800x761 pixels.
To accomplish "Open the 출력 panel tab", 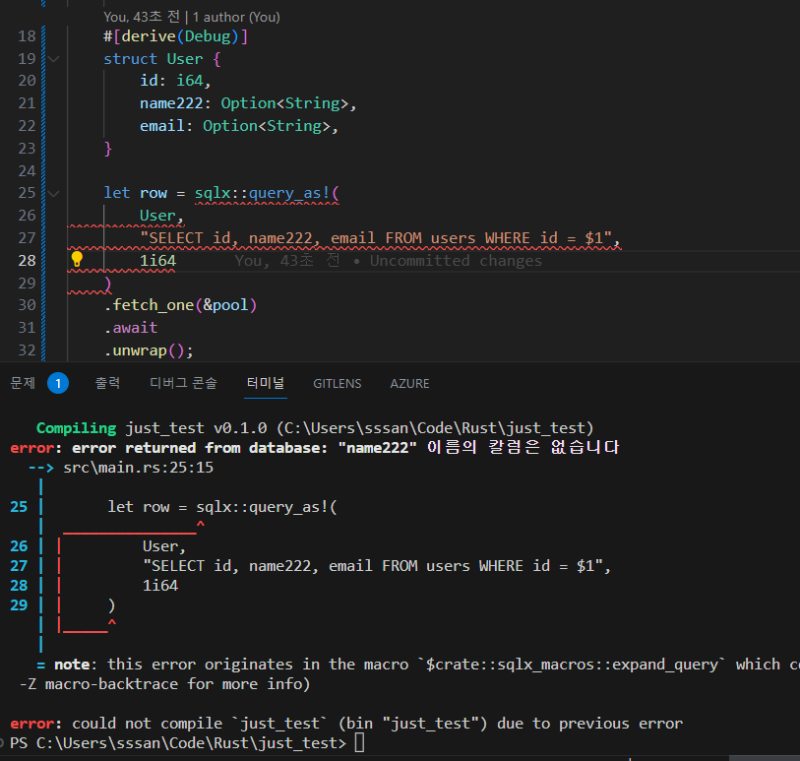I will click(108, 383).
